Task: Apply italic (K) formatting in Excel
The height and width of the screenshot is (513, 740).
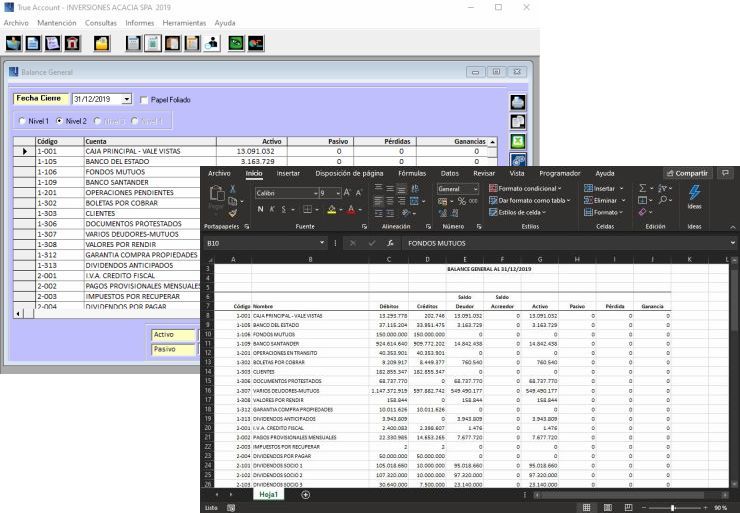Action: 272,209
